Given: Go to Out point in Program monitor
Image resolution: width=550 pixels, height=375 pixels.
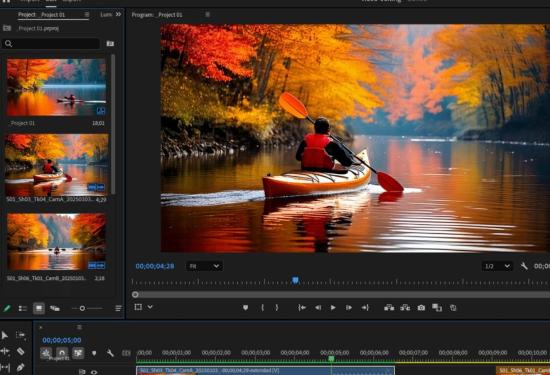Looking at the screenshot, I should coord(365,308).
